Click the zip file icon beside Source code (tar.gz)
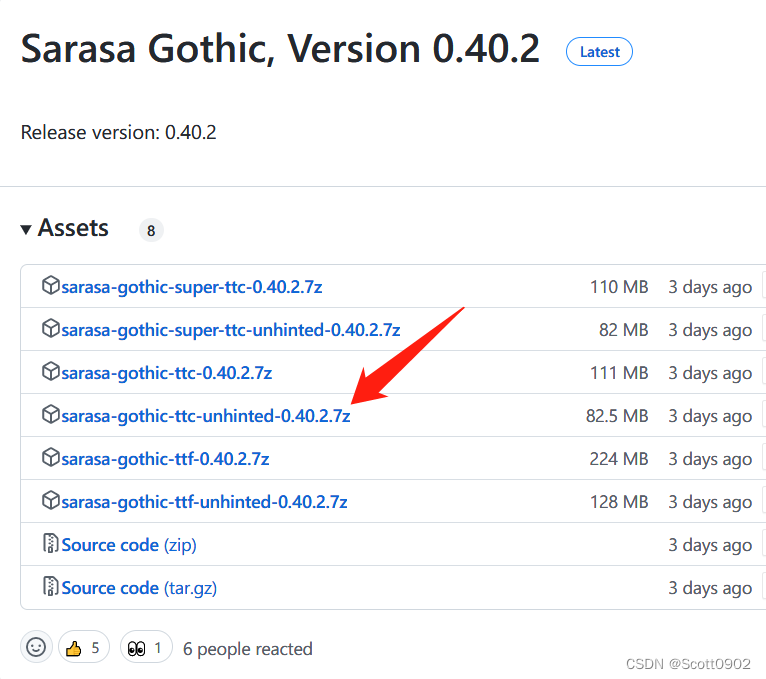The image size is (766, 679). (51, 586)
